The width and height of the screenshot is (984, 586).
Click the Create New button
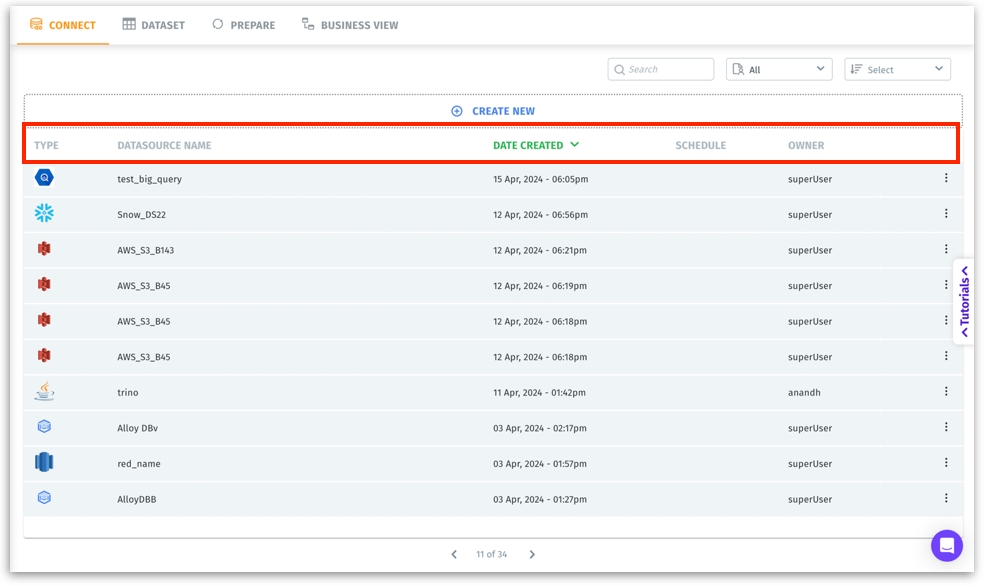point(493,111)
